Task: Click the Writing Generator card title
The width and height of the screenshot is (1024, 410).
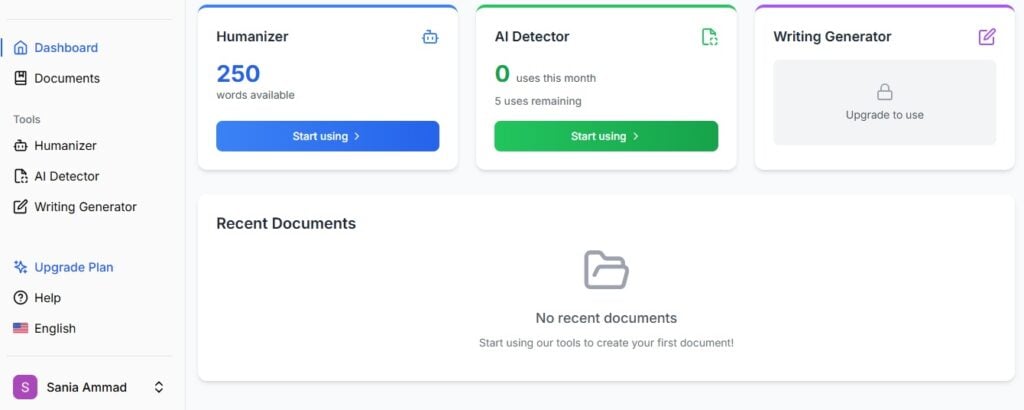Action: (832, 37)
